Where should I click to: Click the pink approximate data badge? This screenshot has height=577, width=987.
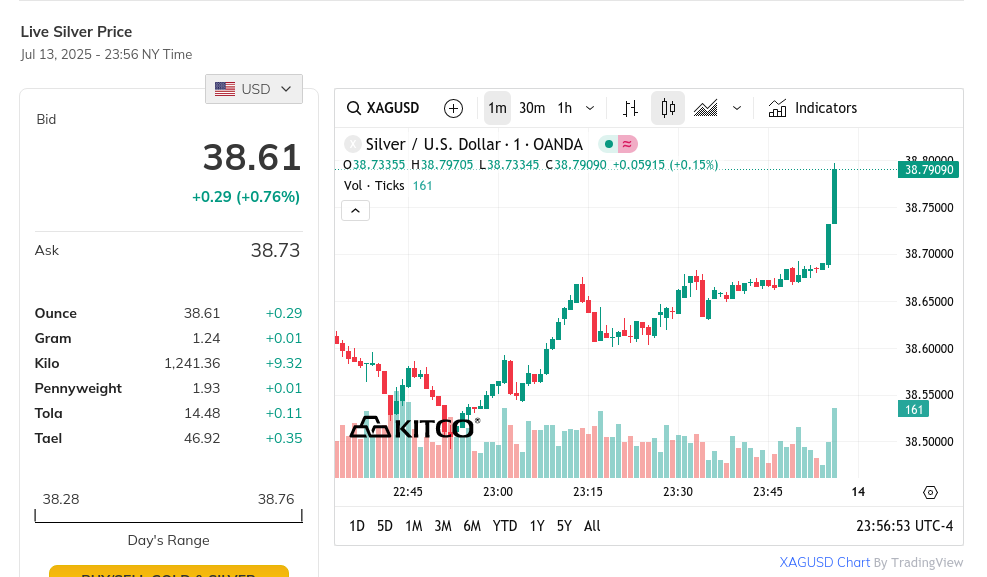pyautogui.click(x=627, y=144)
